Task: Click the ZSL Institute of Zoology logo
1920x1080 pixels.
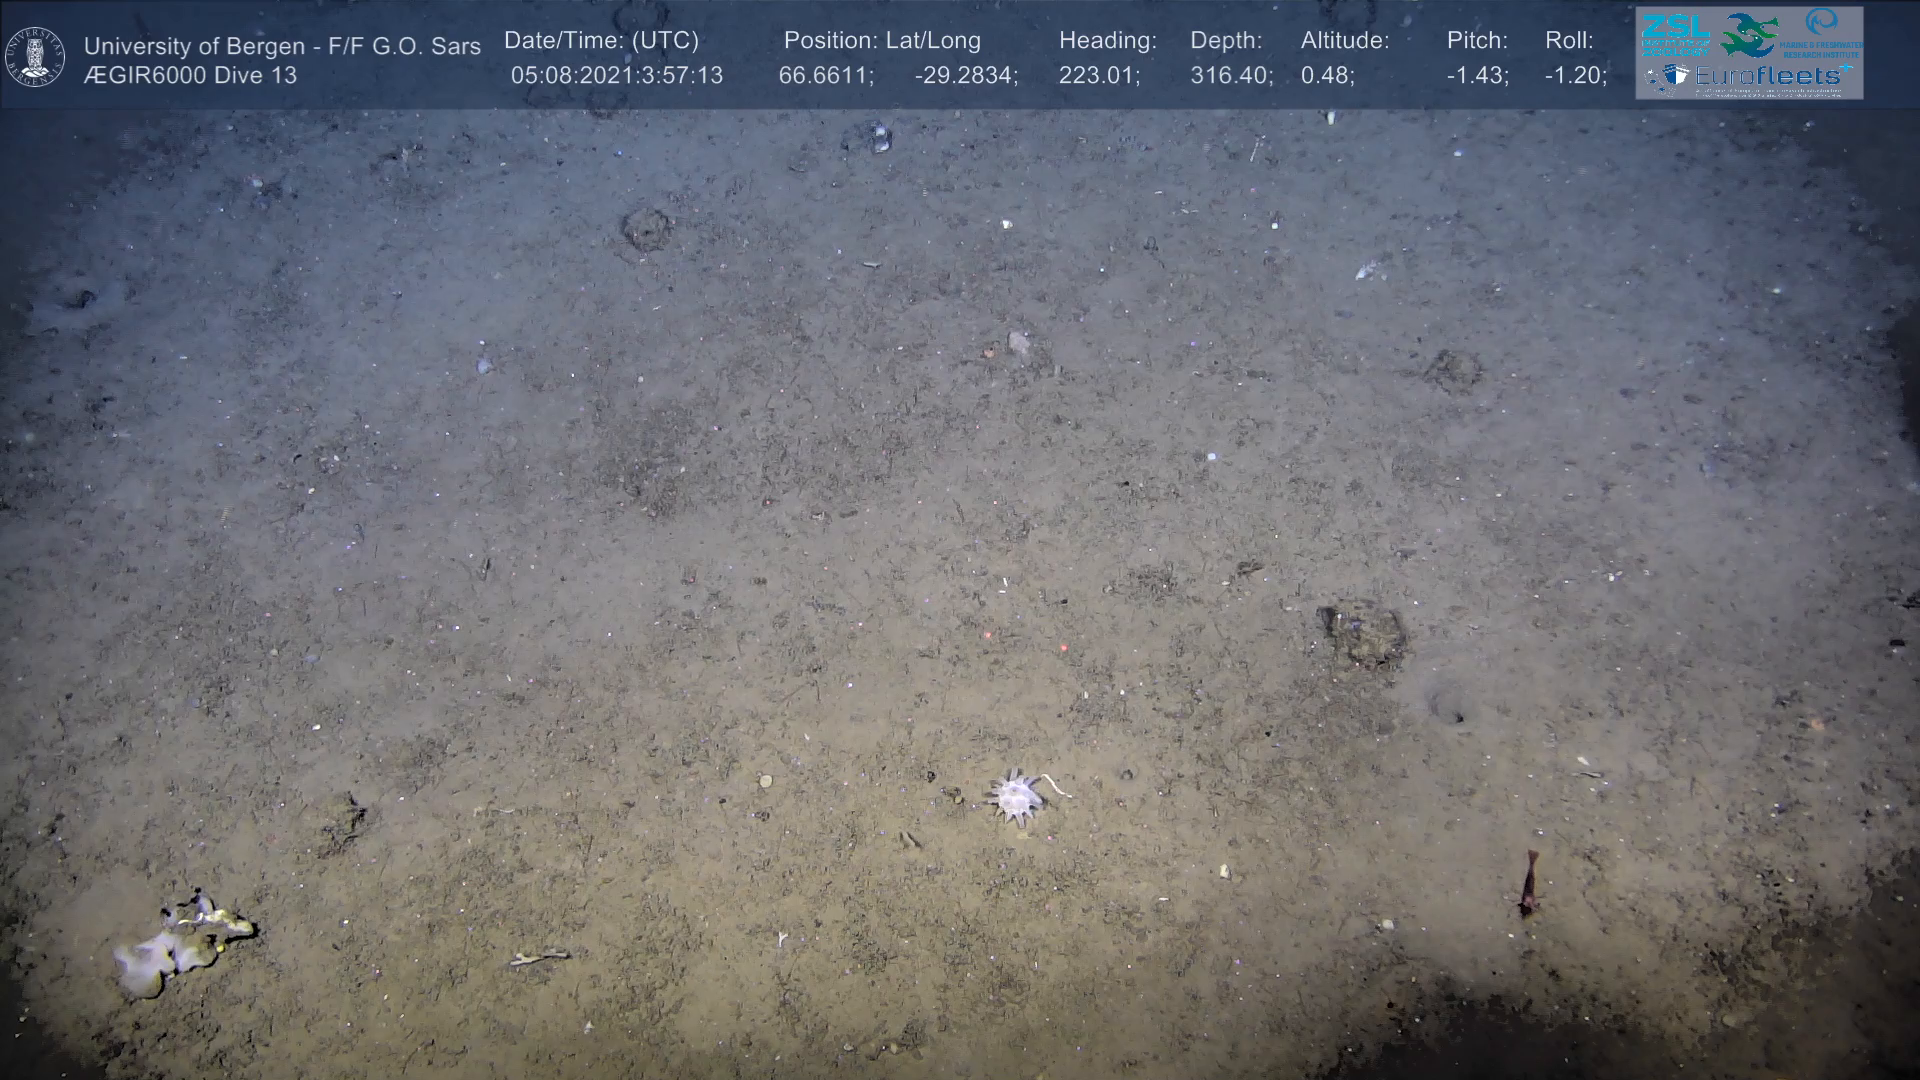Action: point(1675,33)
